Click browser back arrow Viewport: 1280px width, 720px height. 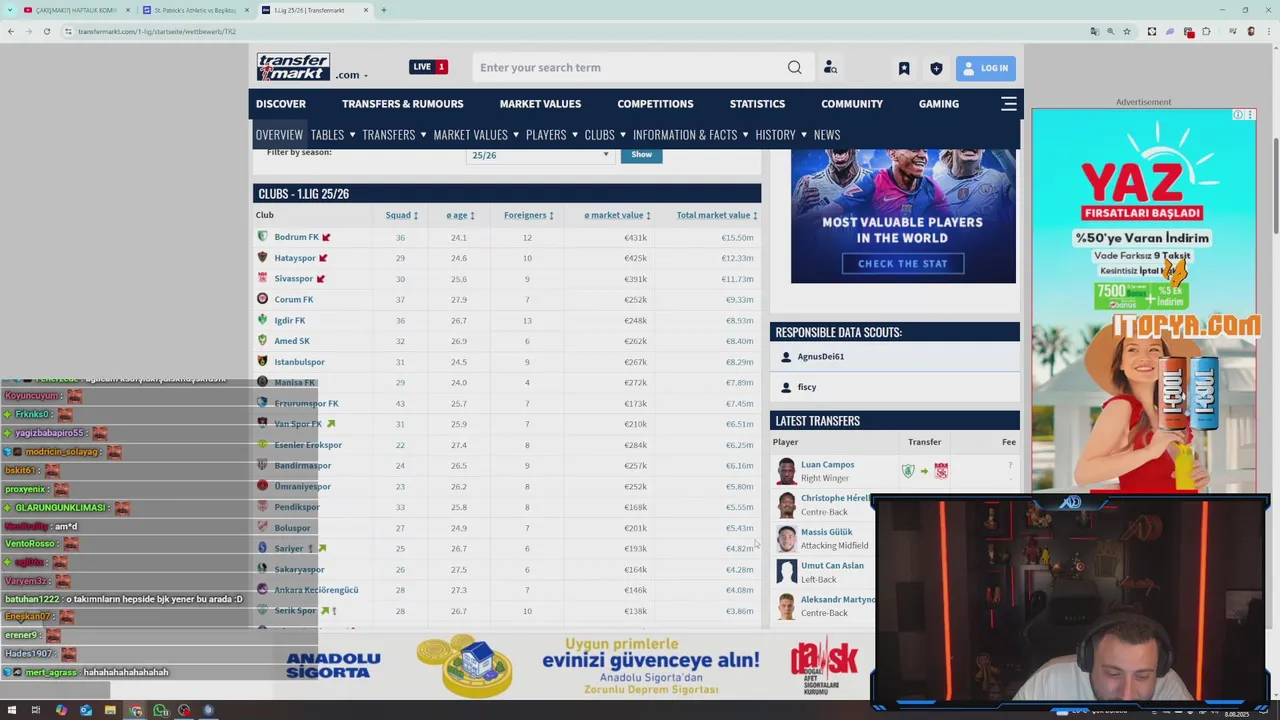tap(10, 31)
